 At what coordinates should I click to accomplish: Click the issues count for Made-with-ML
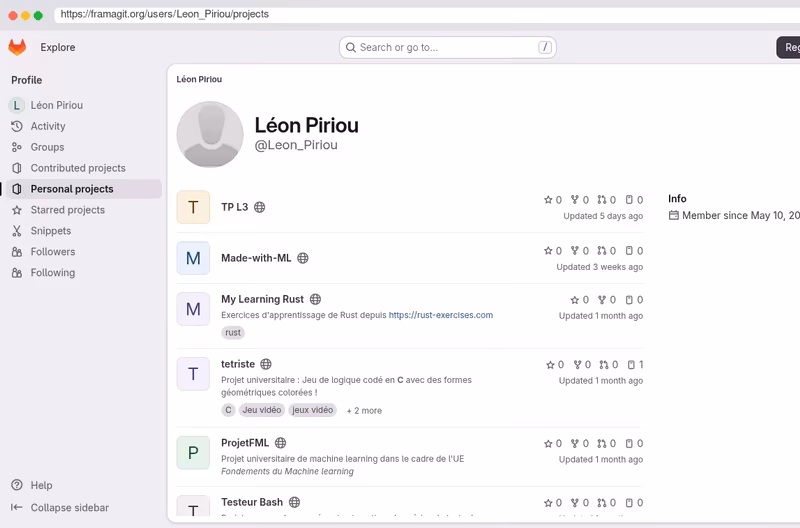point(634,251)
